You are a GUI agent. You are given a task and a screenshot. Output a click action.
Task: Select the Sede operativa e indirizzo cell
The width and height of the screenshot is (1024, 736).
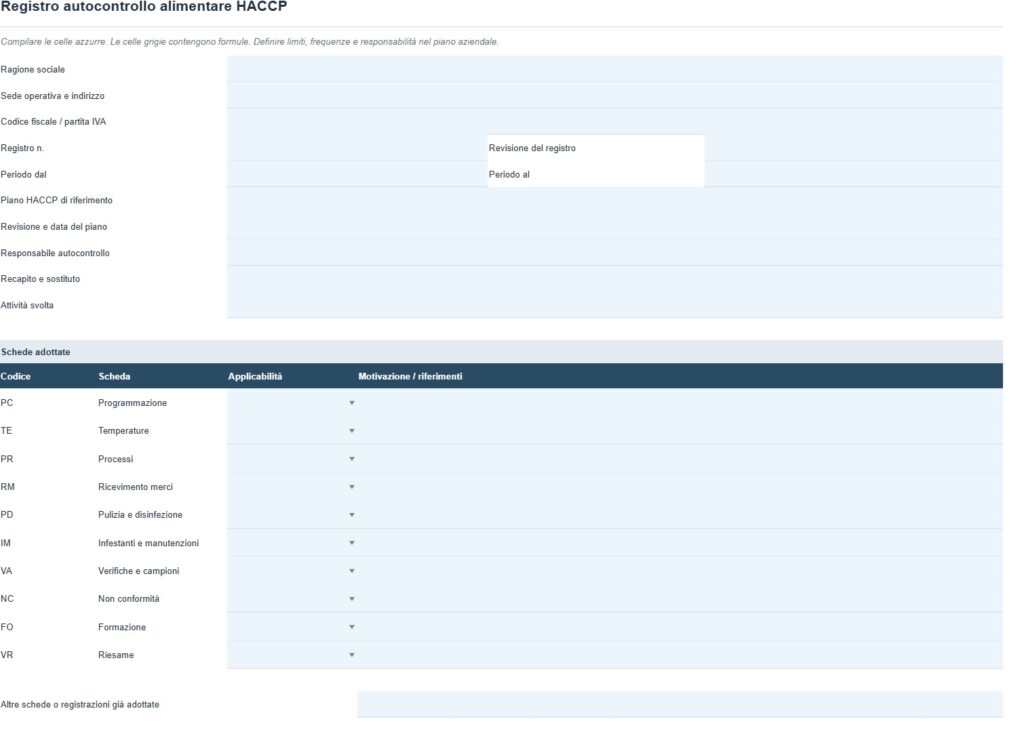click(615, 95)
